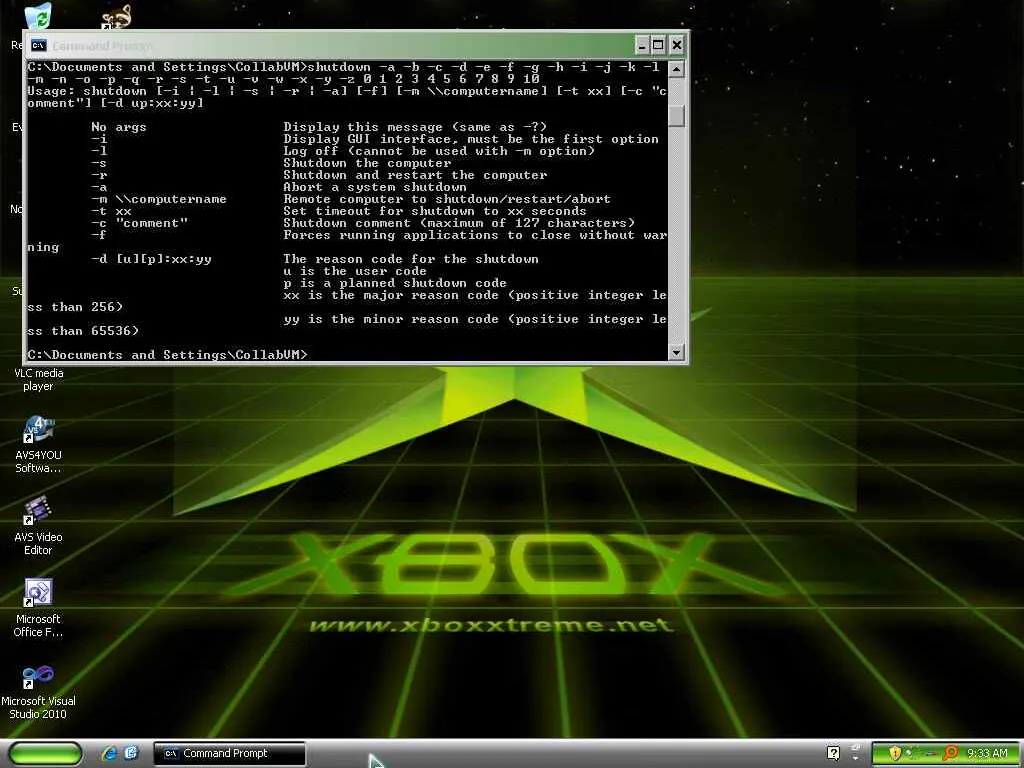The width and height of the screenshot is (1024, 768).
Task: Launch Internet Explorer from Quick Launch
Action: pos(110,753)
